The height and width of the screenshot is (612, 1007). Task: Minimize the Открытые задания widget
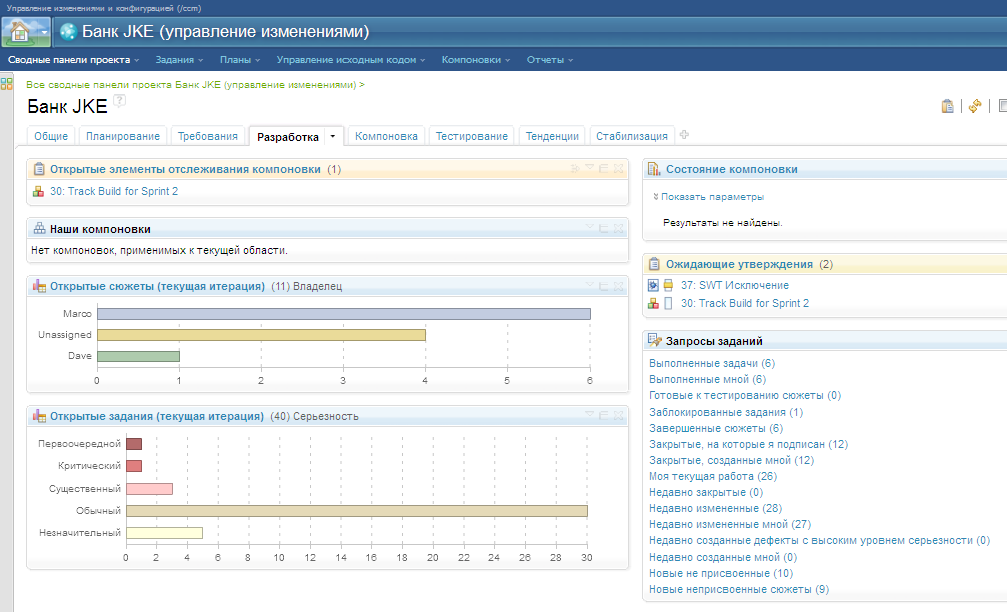[x=603, y=415]
